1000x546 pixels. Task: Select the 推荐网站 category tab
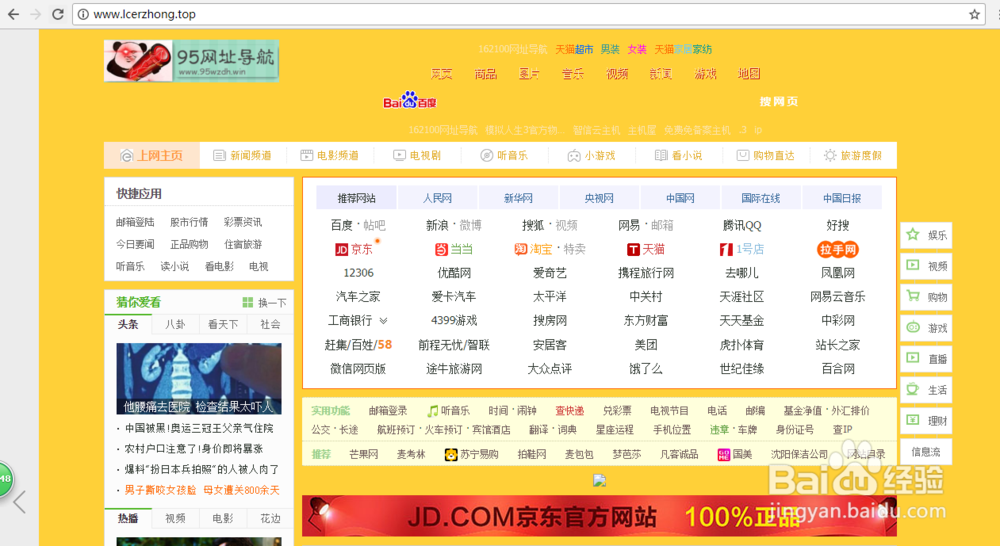357,198
